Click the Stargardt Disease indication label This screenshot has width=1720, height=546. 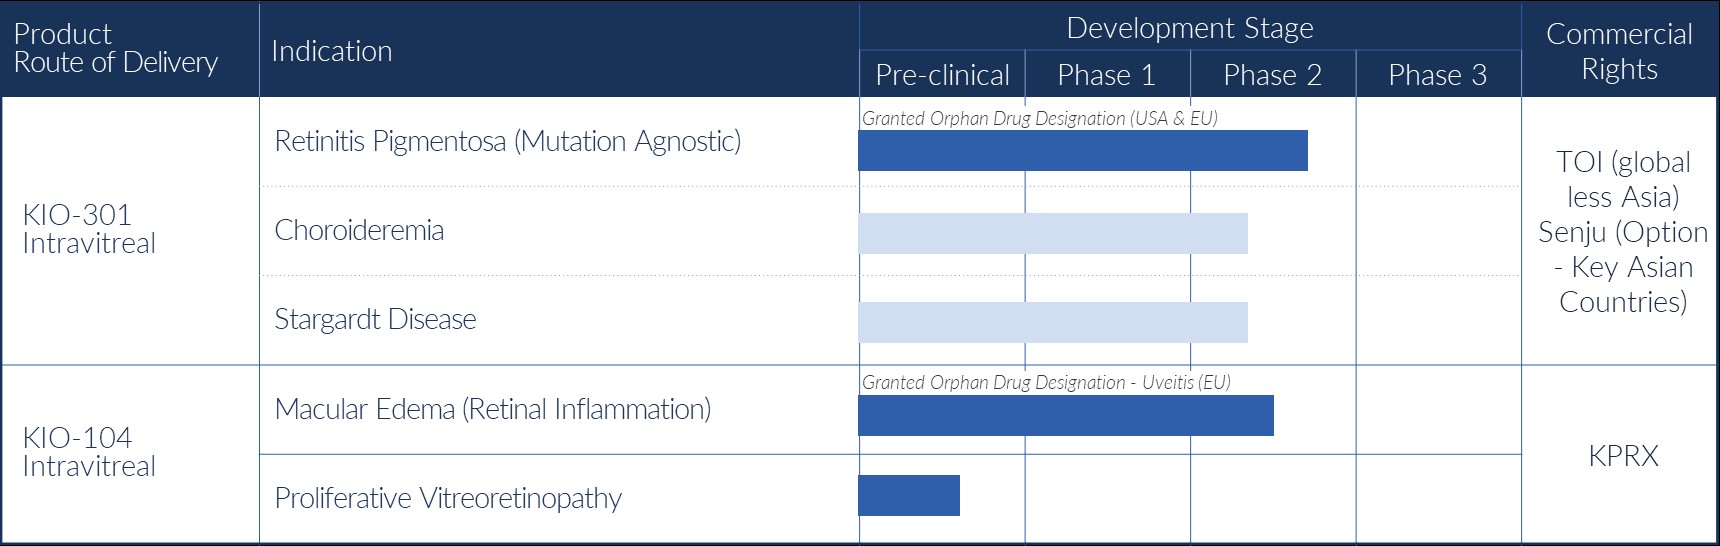(x=375, y=319)
